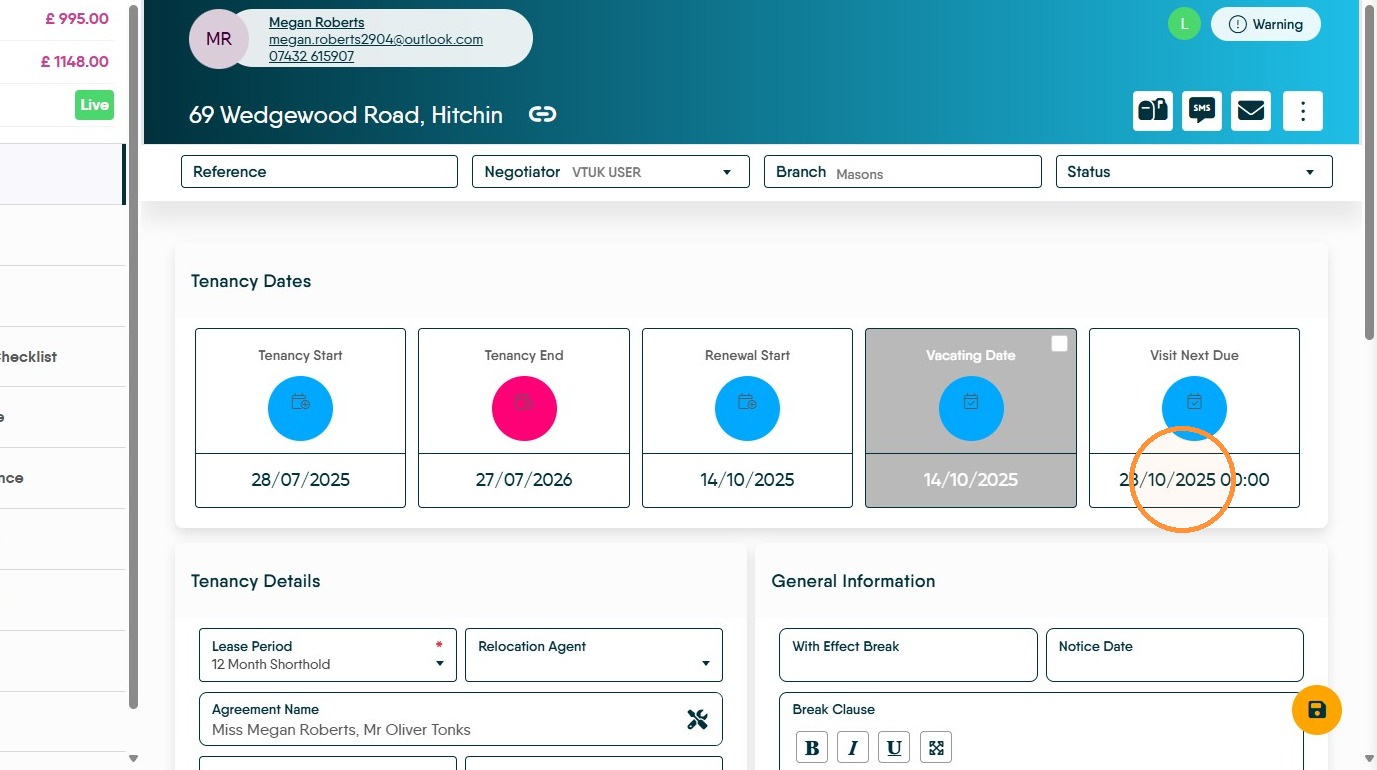The image size is (1377, 770).
Task: Click the email envelope icon
Action: pyautogui.click(x=1251, y=111)
